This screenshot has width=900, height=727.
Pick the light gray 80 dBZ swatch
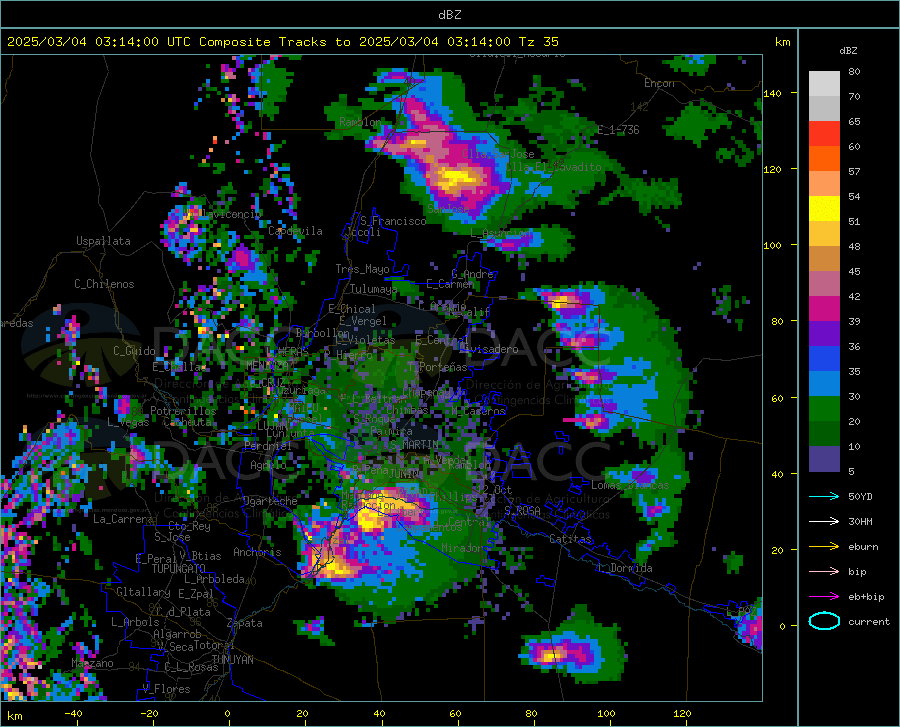(x=824, y=84)
